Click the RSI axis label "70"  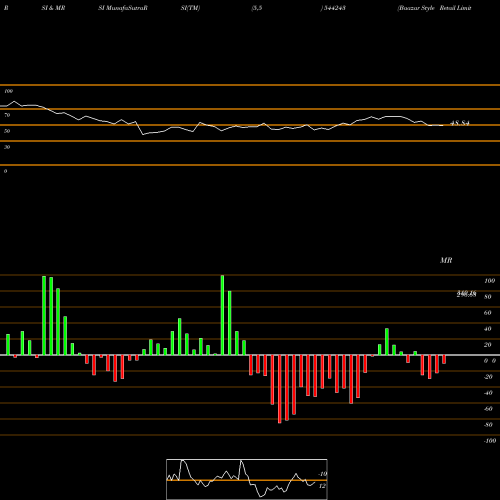(x=7, y=115)
